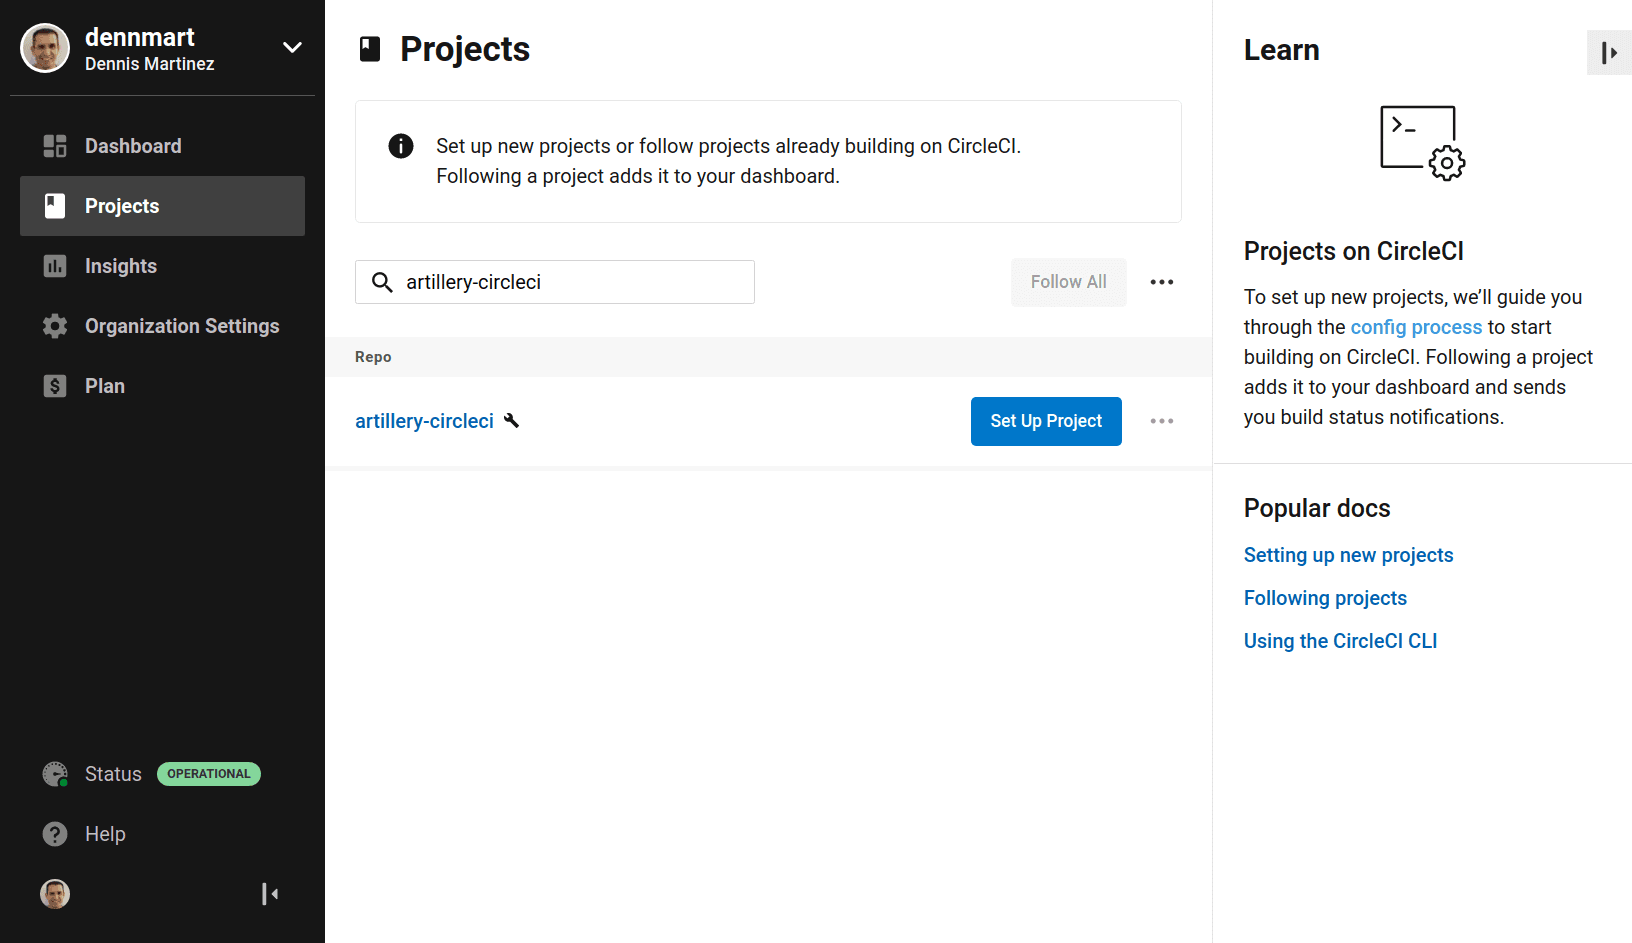1632x943 pixels.
Task: Open the Dashboard from the sidebar
Action: pyautogui.click(x=132, y=146)
